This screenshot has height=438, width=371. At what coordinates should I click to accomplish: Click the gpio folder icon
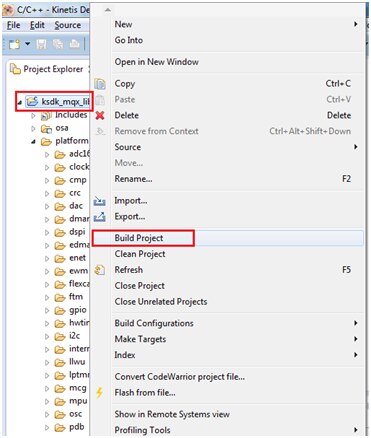(60, 311)
